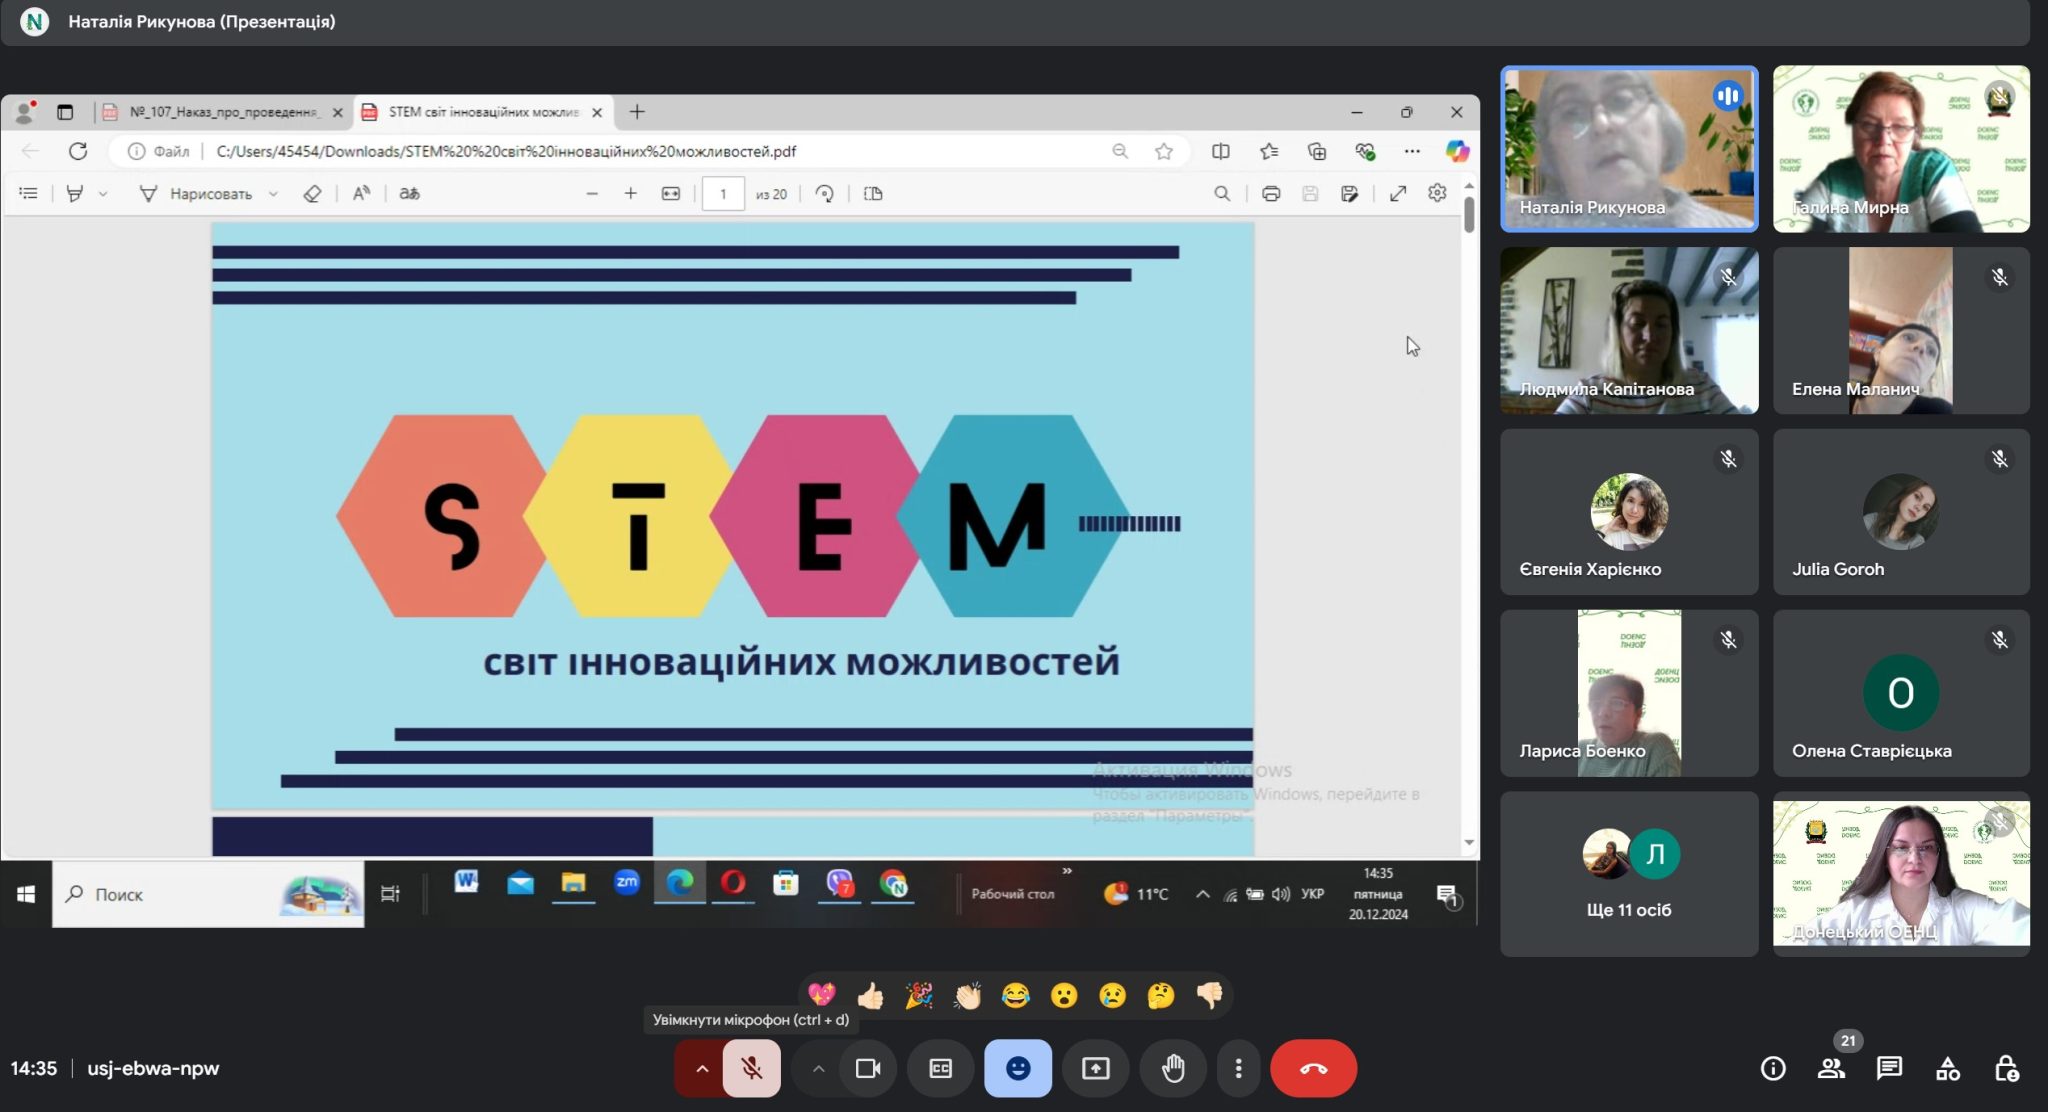
Task: Turn on the camera
Action: coord(867,1068)
